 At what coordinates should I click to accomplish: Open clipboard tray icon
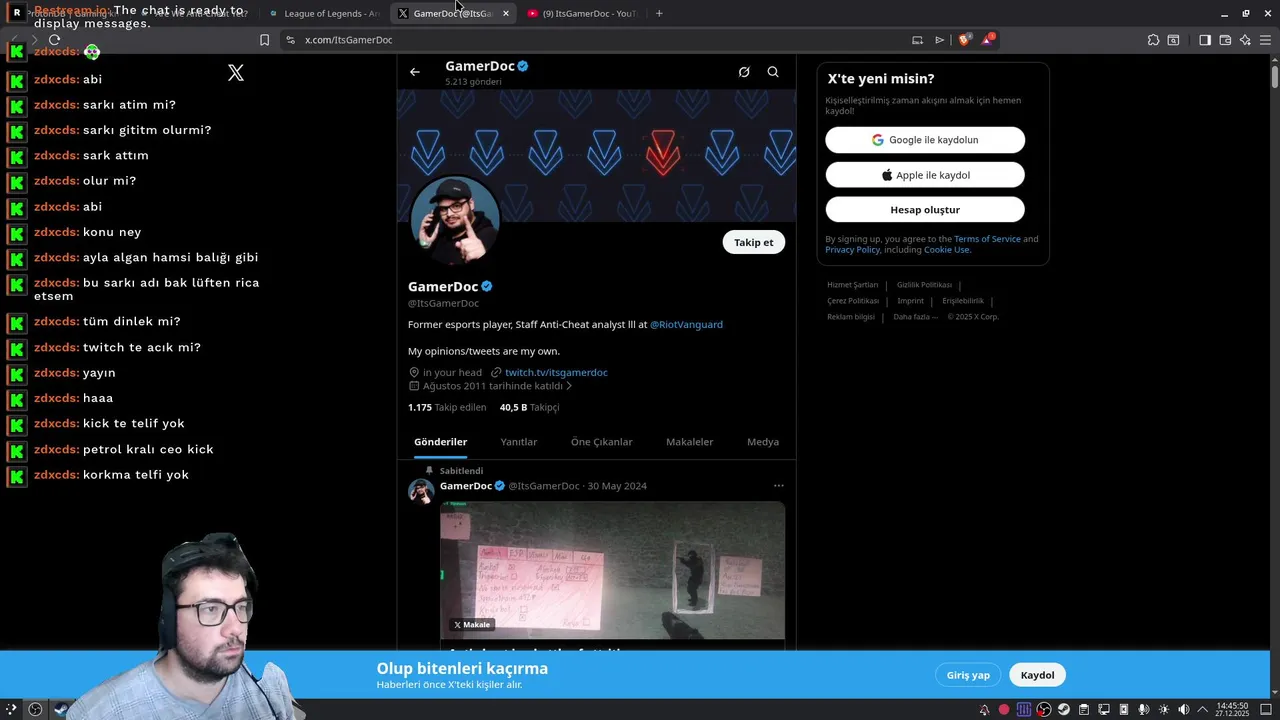tap(1084, 710)
